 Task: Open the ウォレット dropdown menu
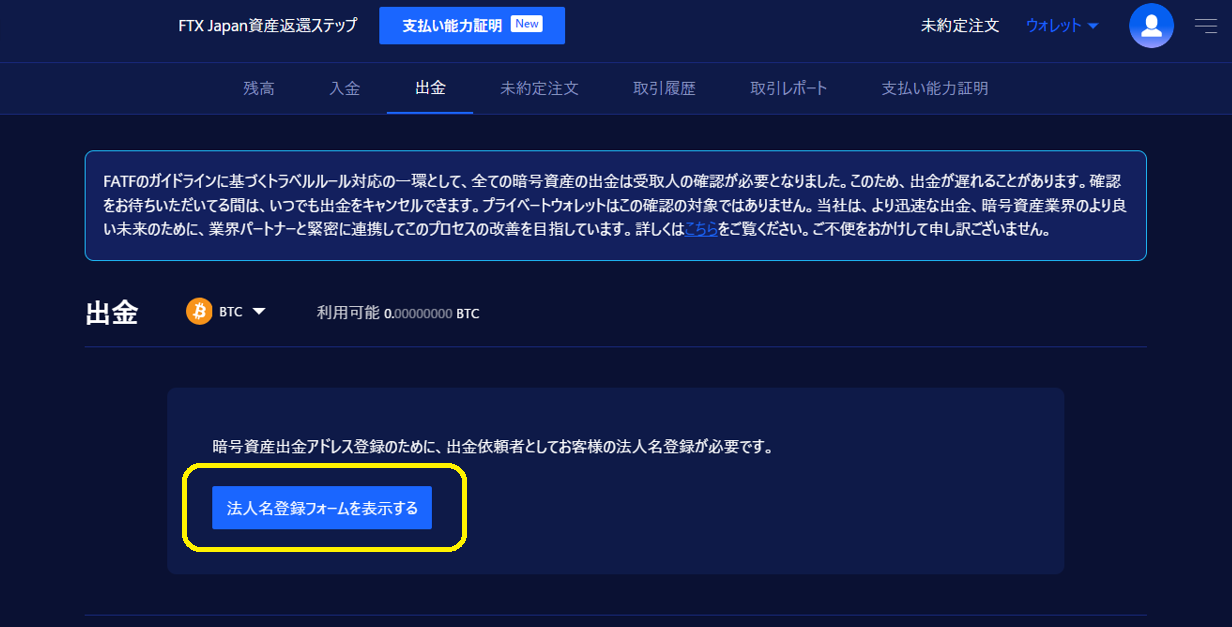(x=1062, y=26)
